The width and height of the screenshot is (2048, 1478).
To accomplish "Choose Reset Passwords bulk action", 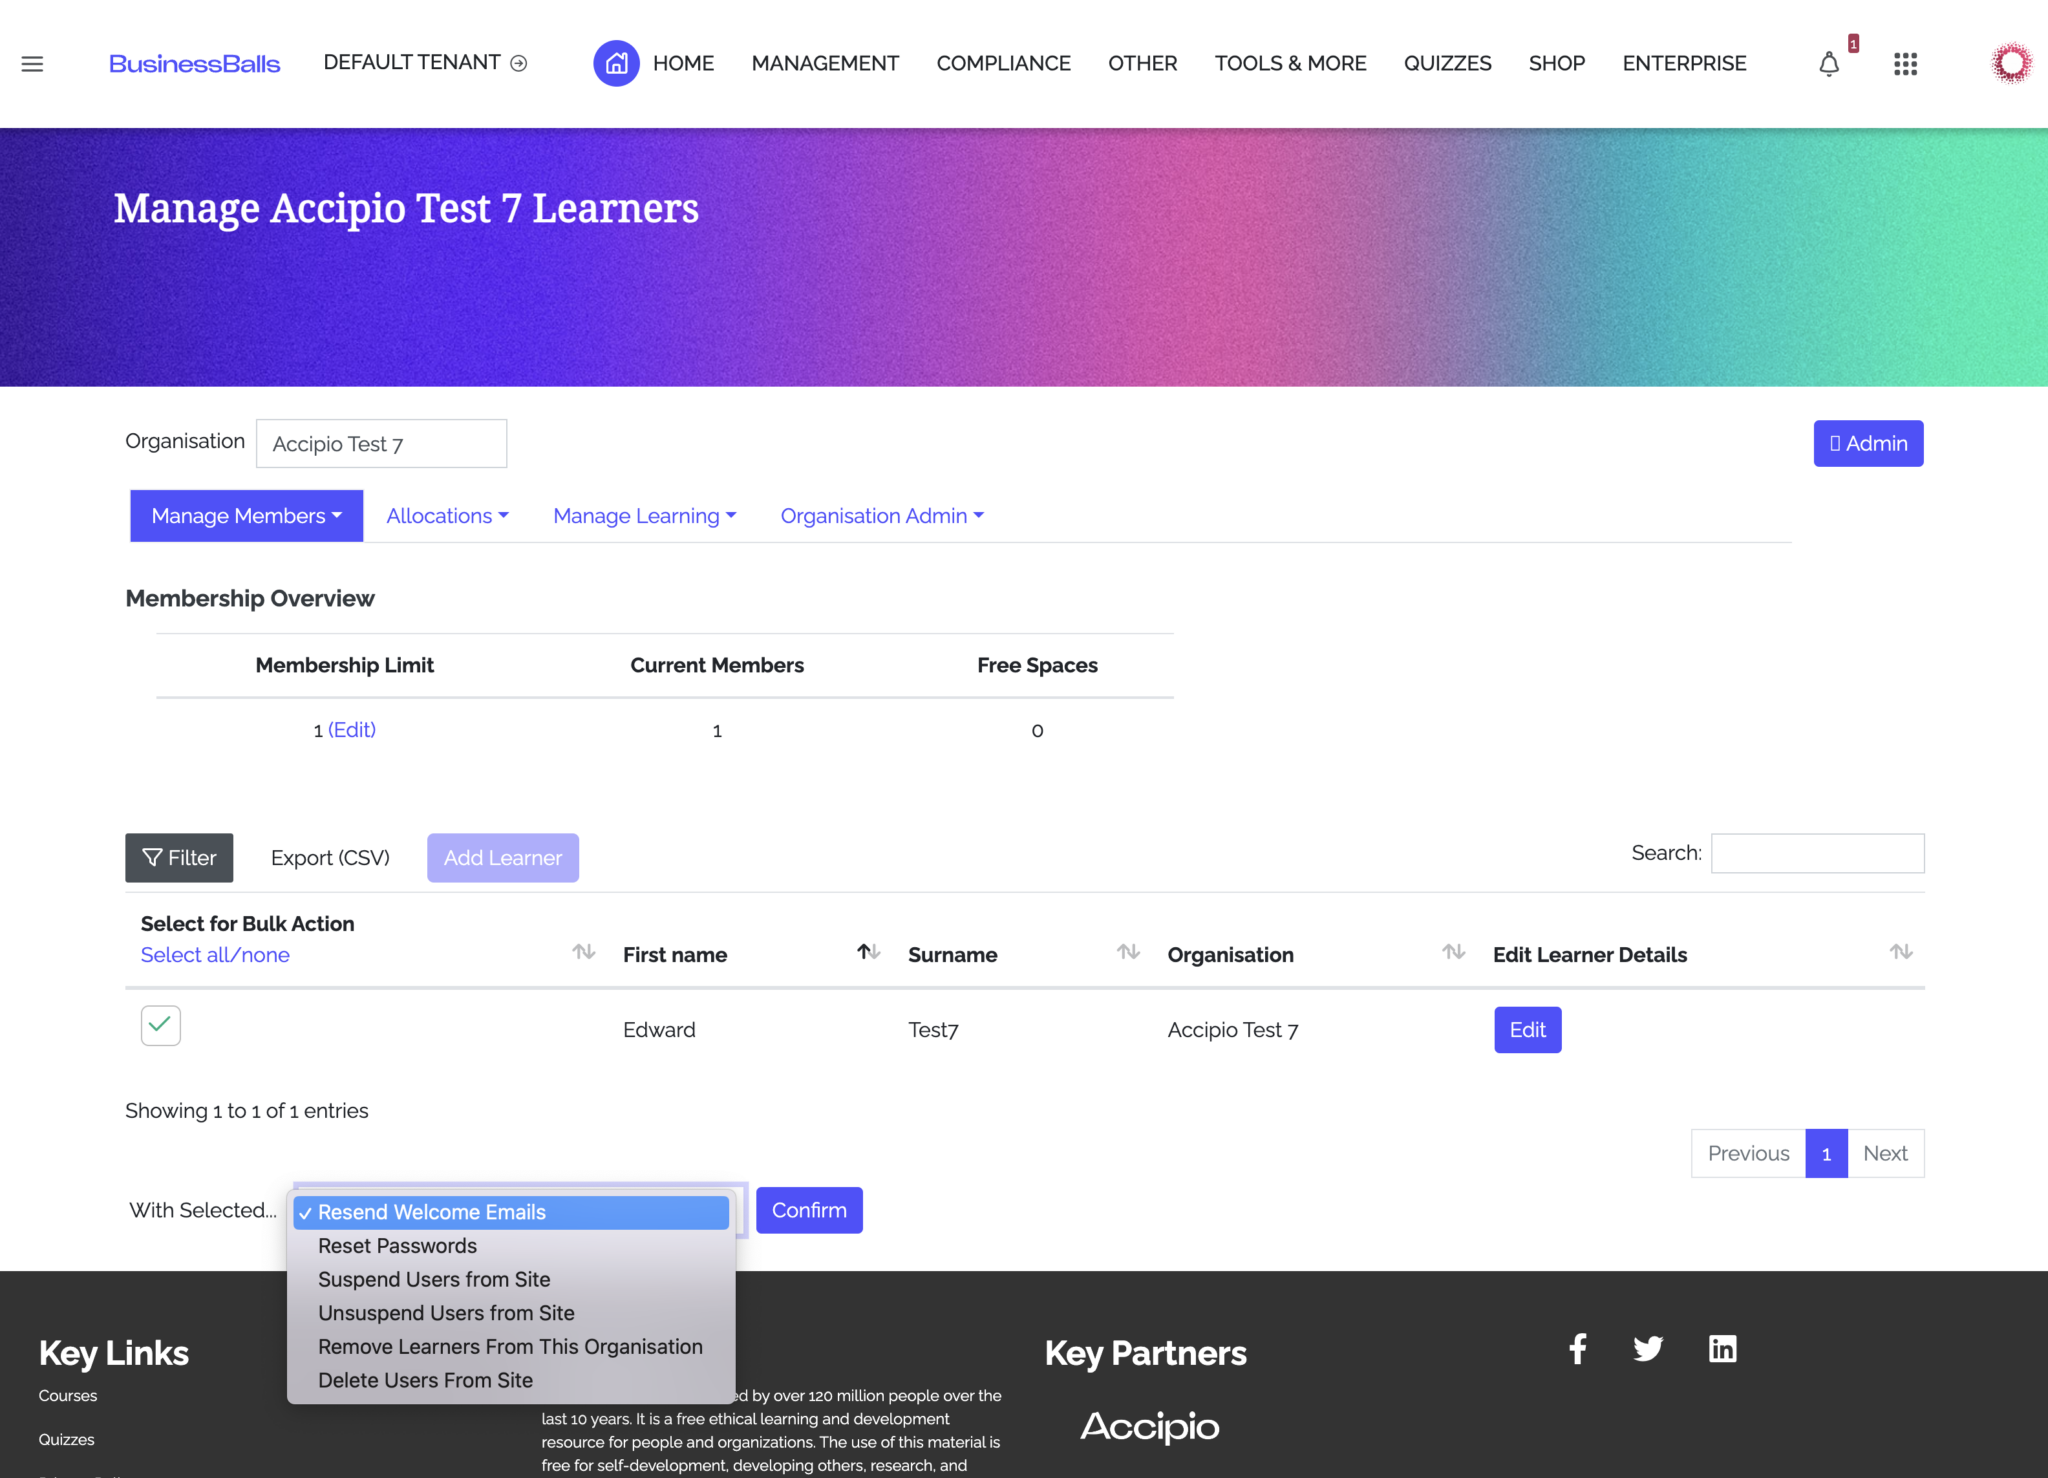I will tap(397, 1246).
